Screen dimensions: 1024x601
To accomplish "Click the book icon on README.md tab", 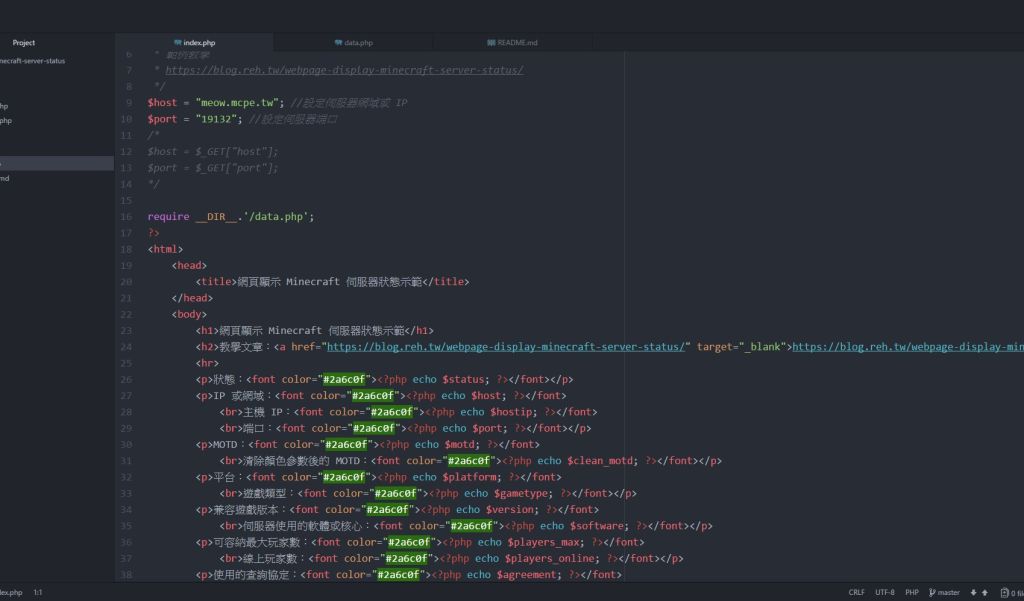I will pos(490,43).
